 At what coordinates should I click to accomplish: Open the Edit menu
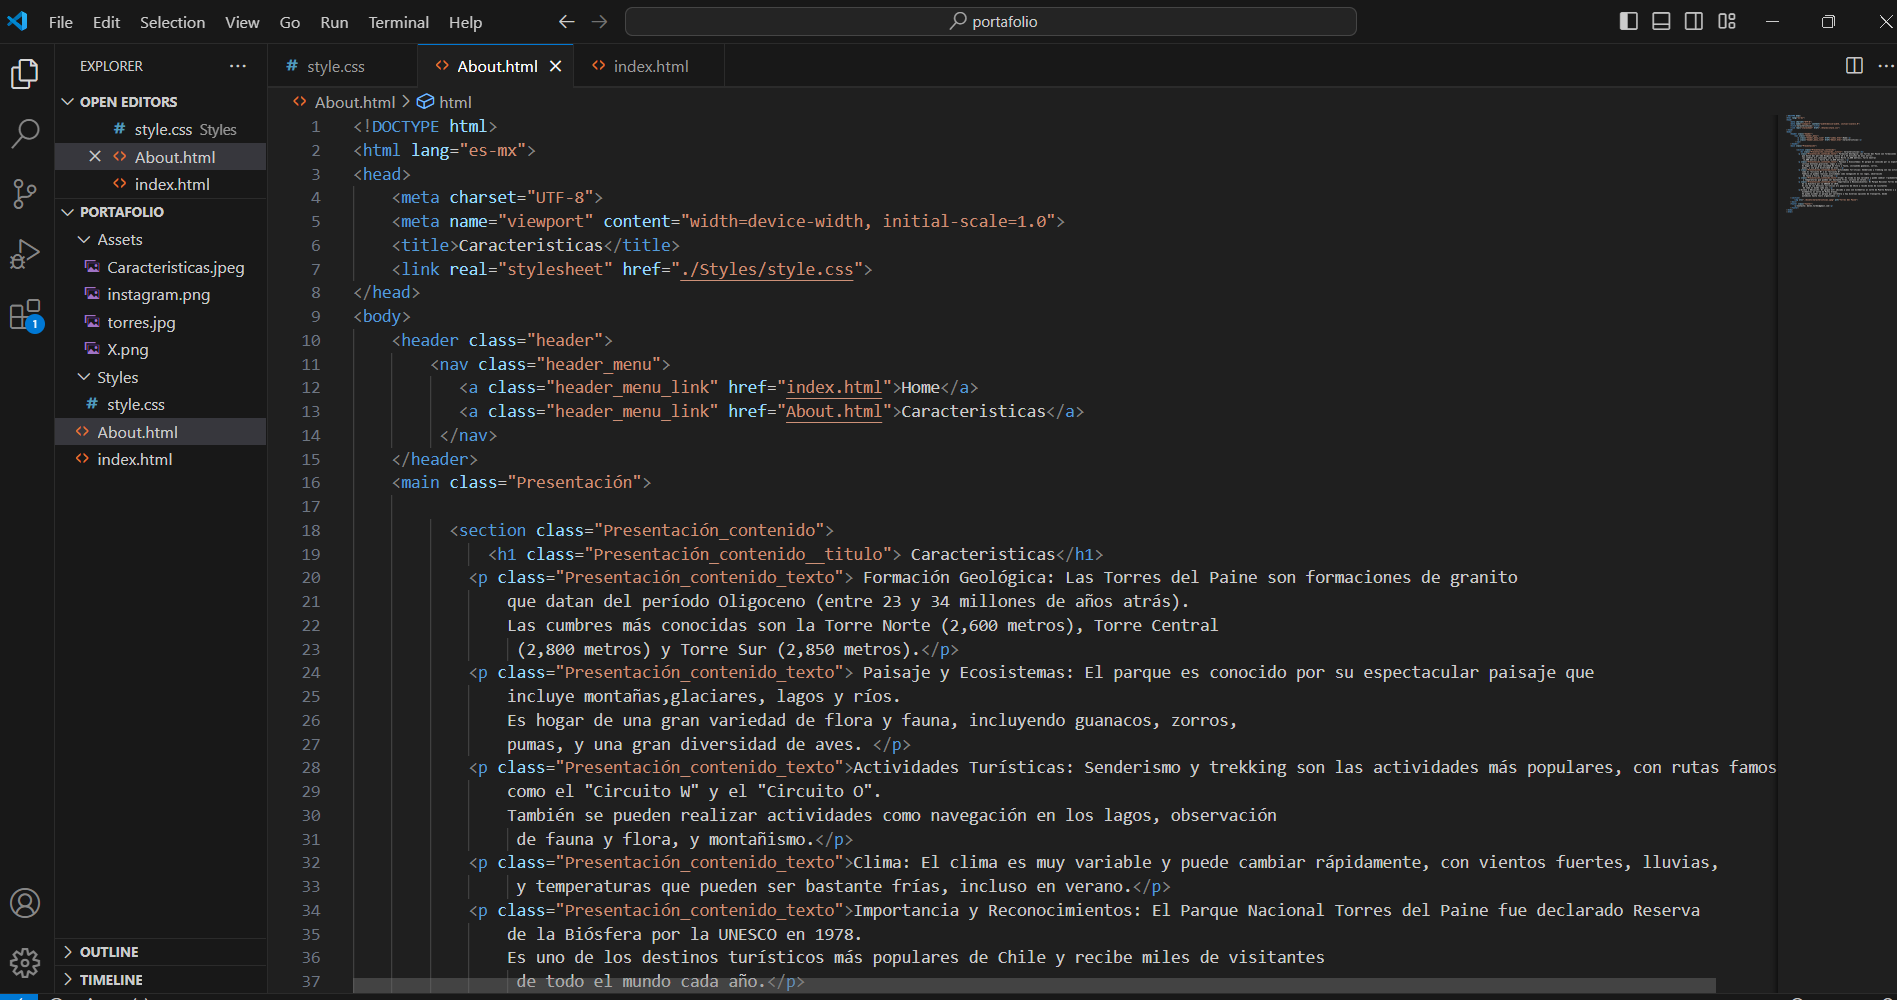[x=106, y=22]
